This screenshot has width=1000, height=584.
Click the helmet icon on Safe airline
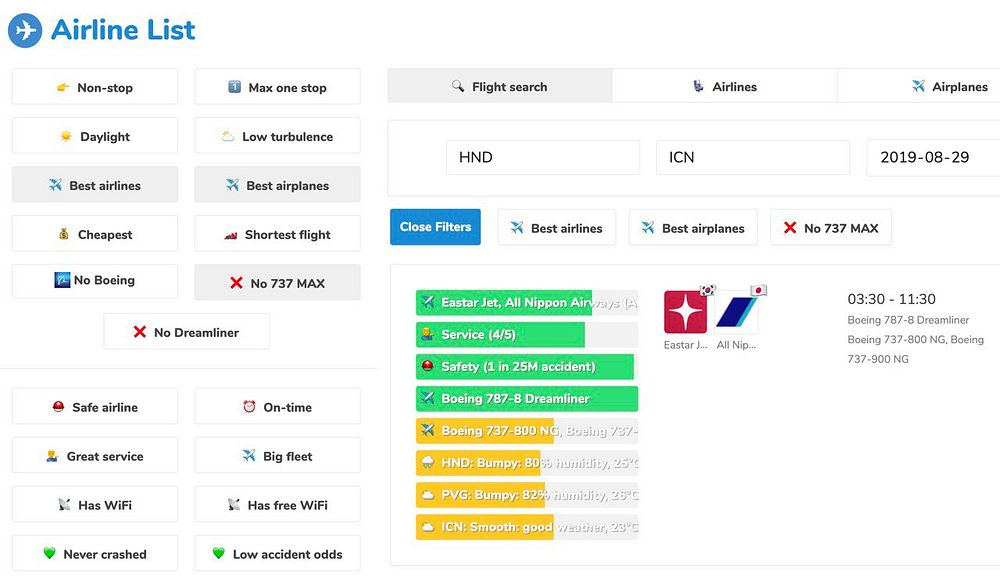click(58, 406)
